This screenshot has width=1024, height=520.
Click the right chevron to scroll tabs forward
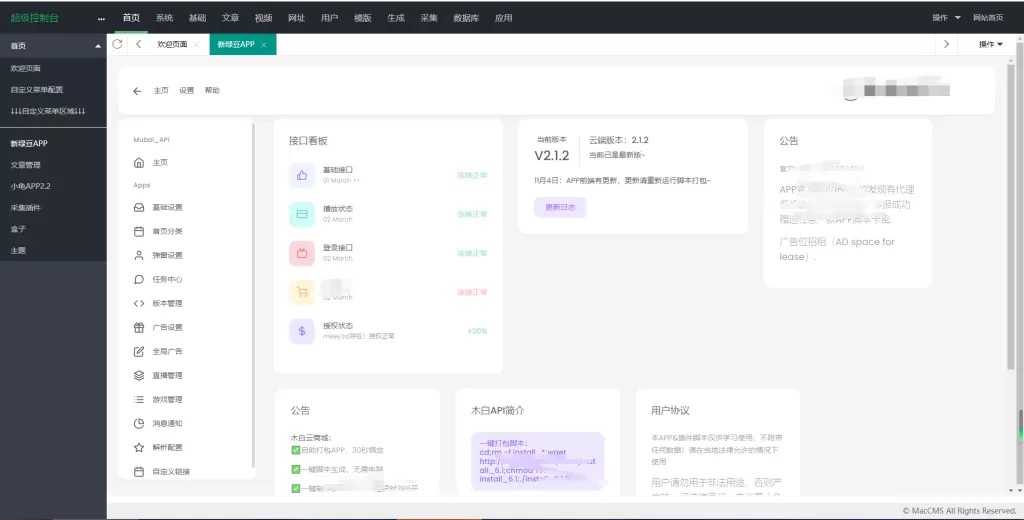[x=946, y=44]
